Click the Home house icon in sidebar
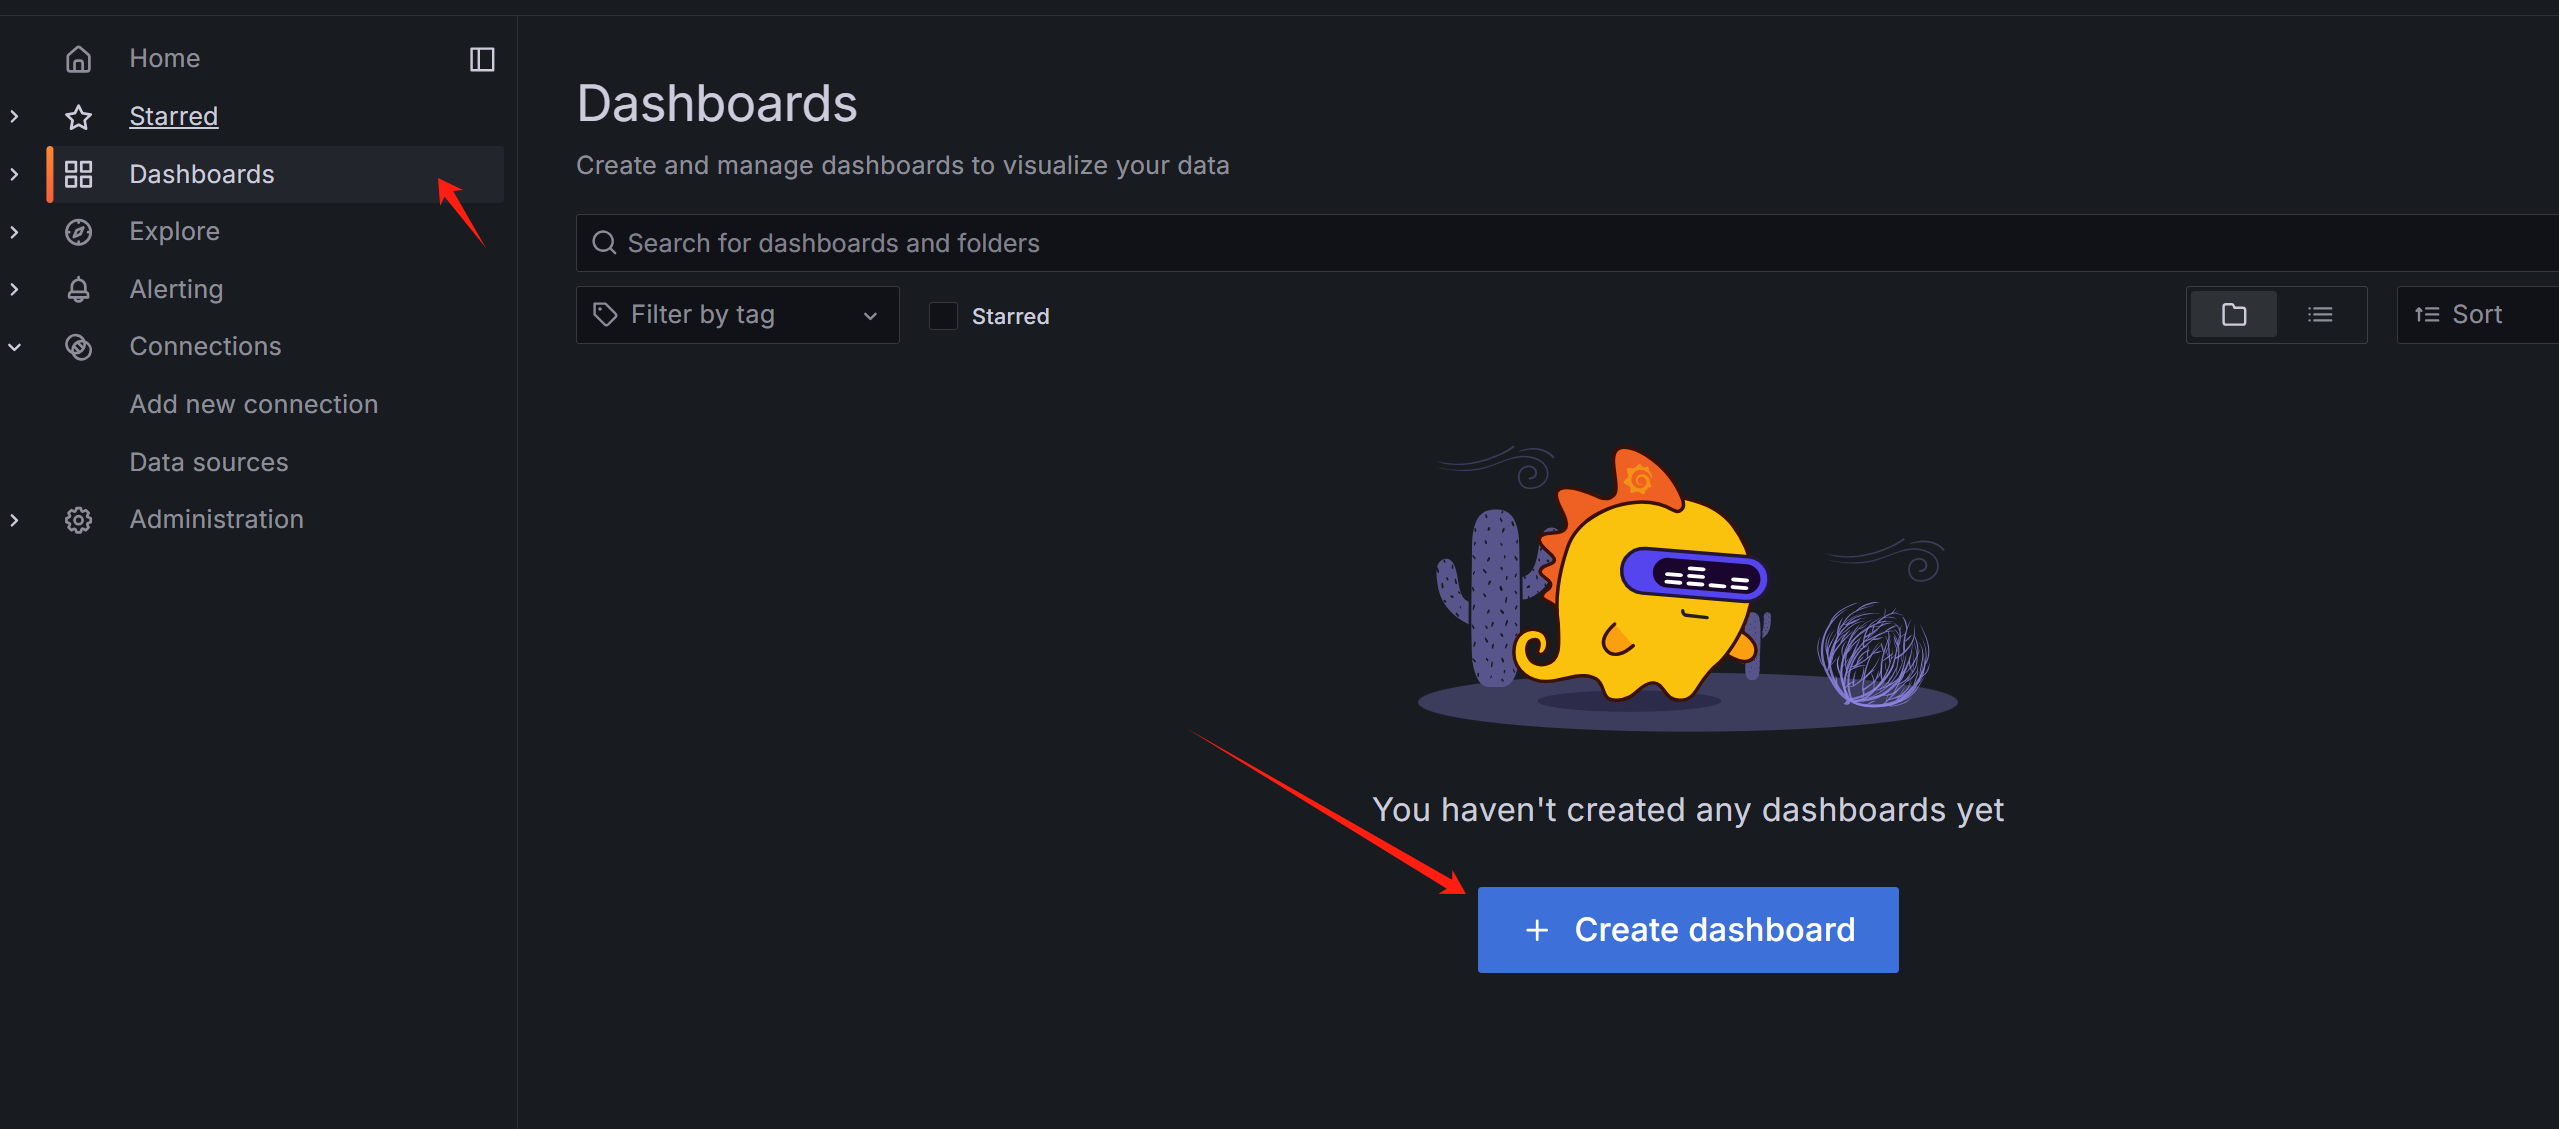Viewport: 2559px width, 1129px height. [78, 59]
